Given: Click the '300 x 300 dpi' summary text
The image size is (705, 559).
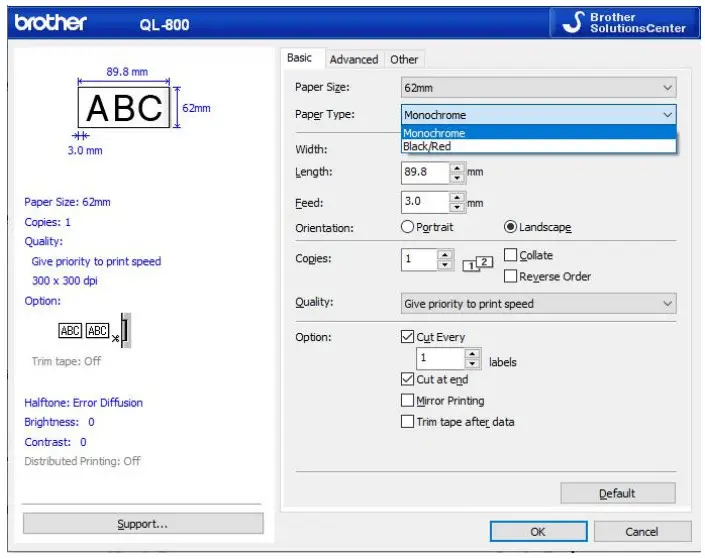Looking at the screenshot, I should [64, 281].
